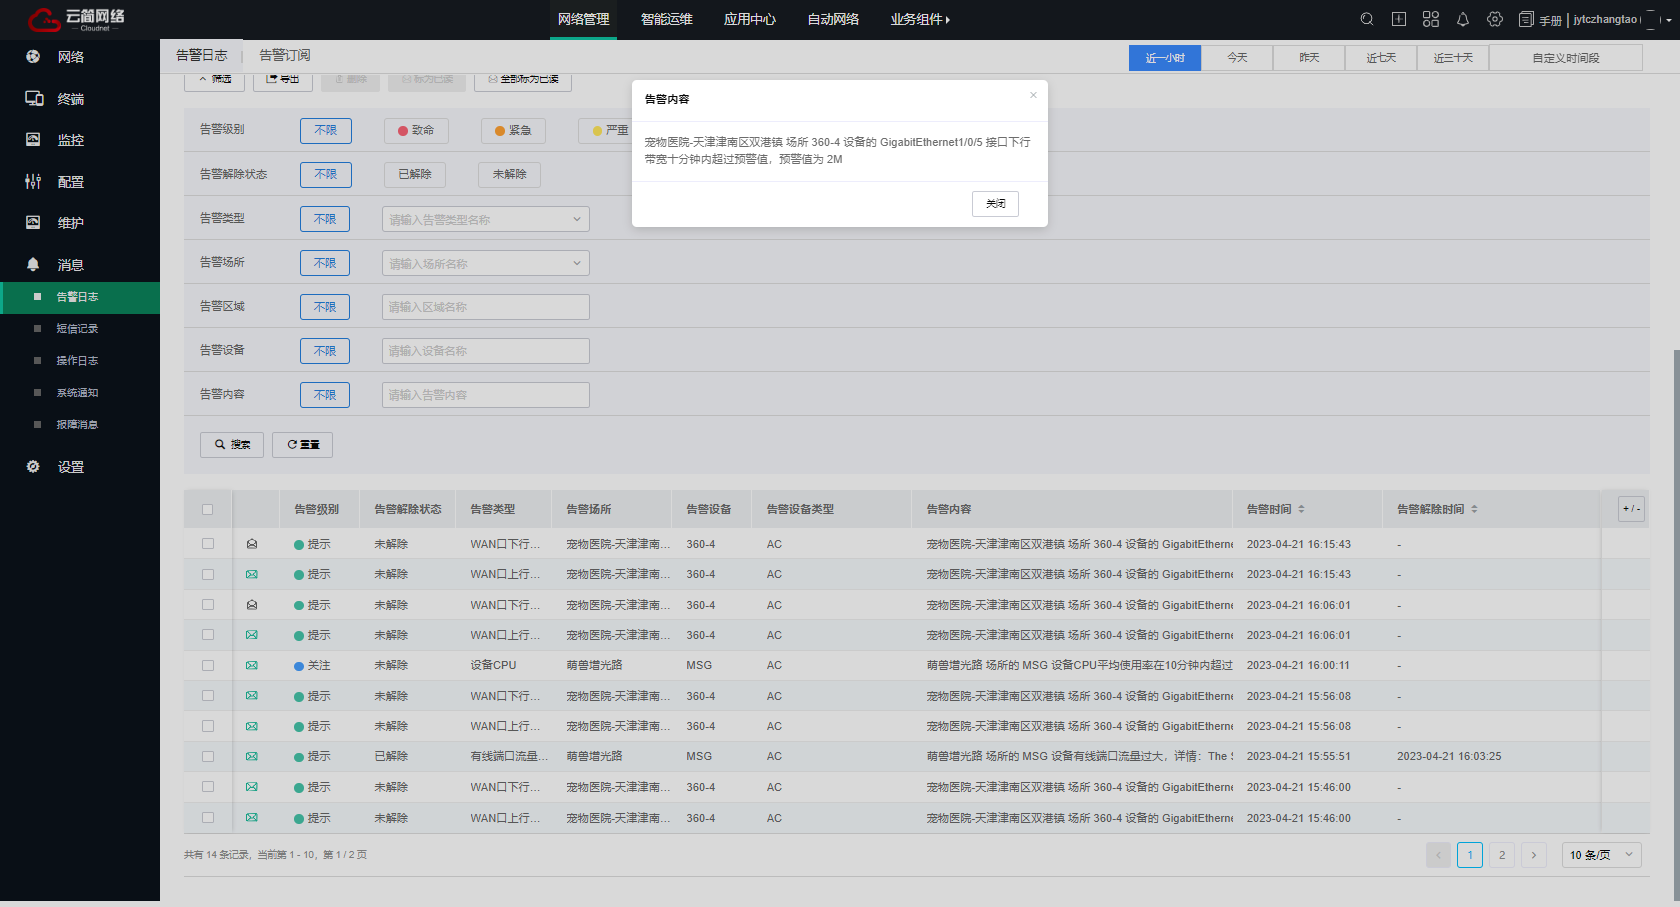The height and width of the screenshot is (907, 1680).
Task: Check the 15:46:00 WAN口上行 alarm row checkbox
Action: 208,817
